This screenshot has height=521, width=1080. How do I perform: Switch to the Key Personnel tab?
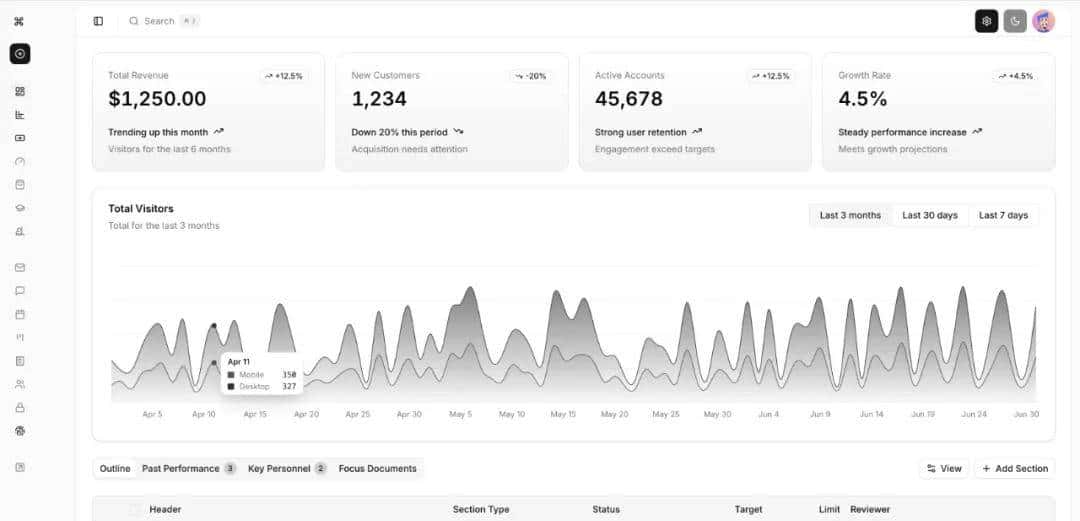pos(287,469)
